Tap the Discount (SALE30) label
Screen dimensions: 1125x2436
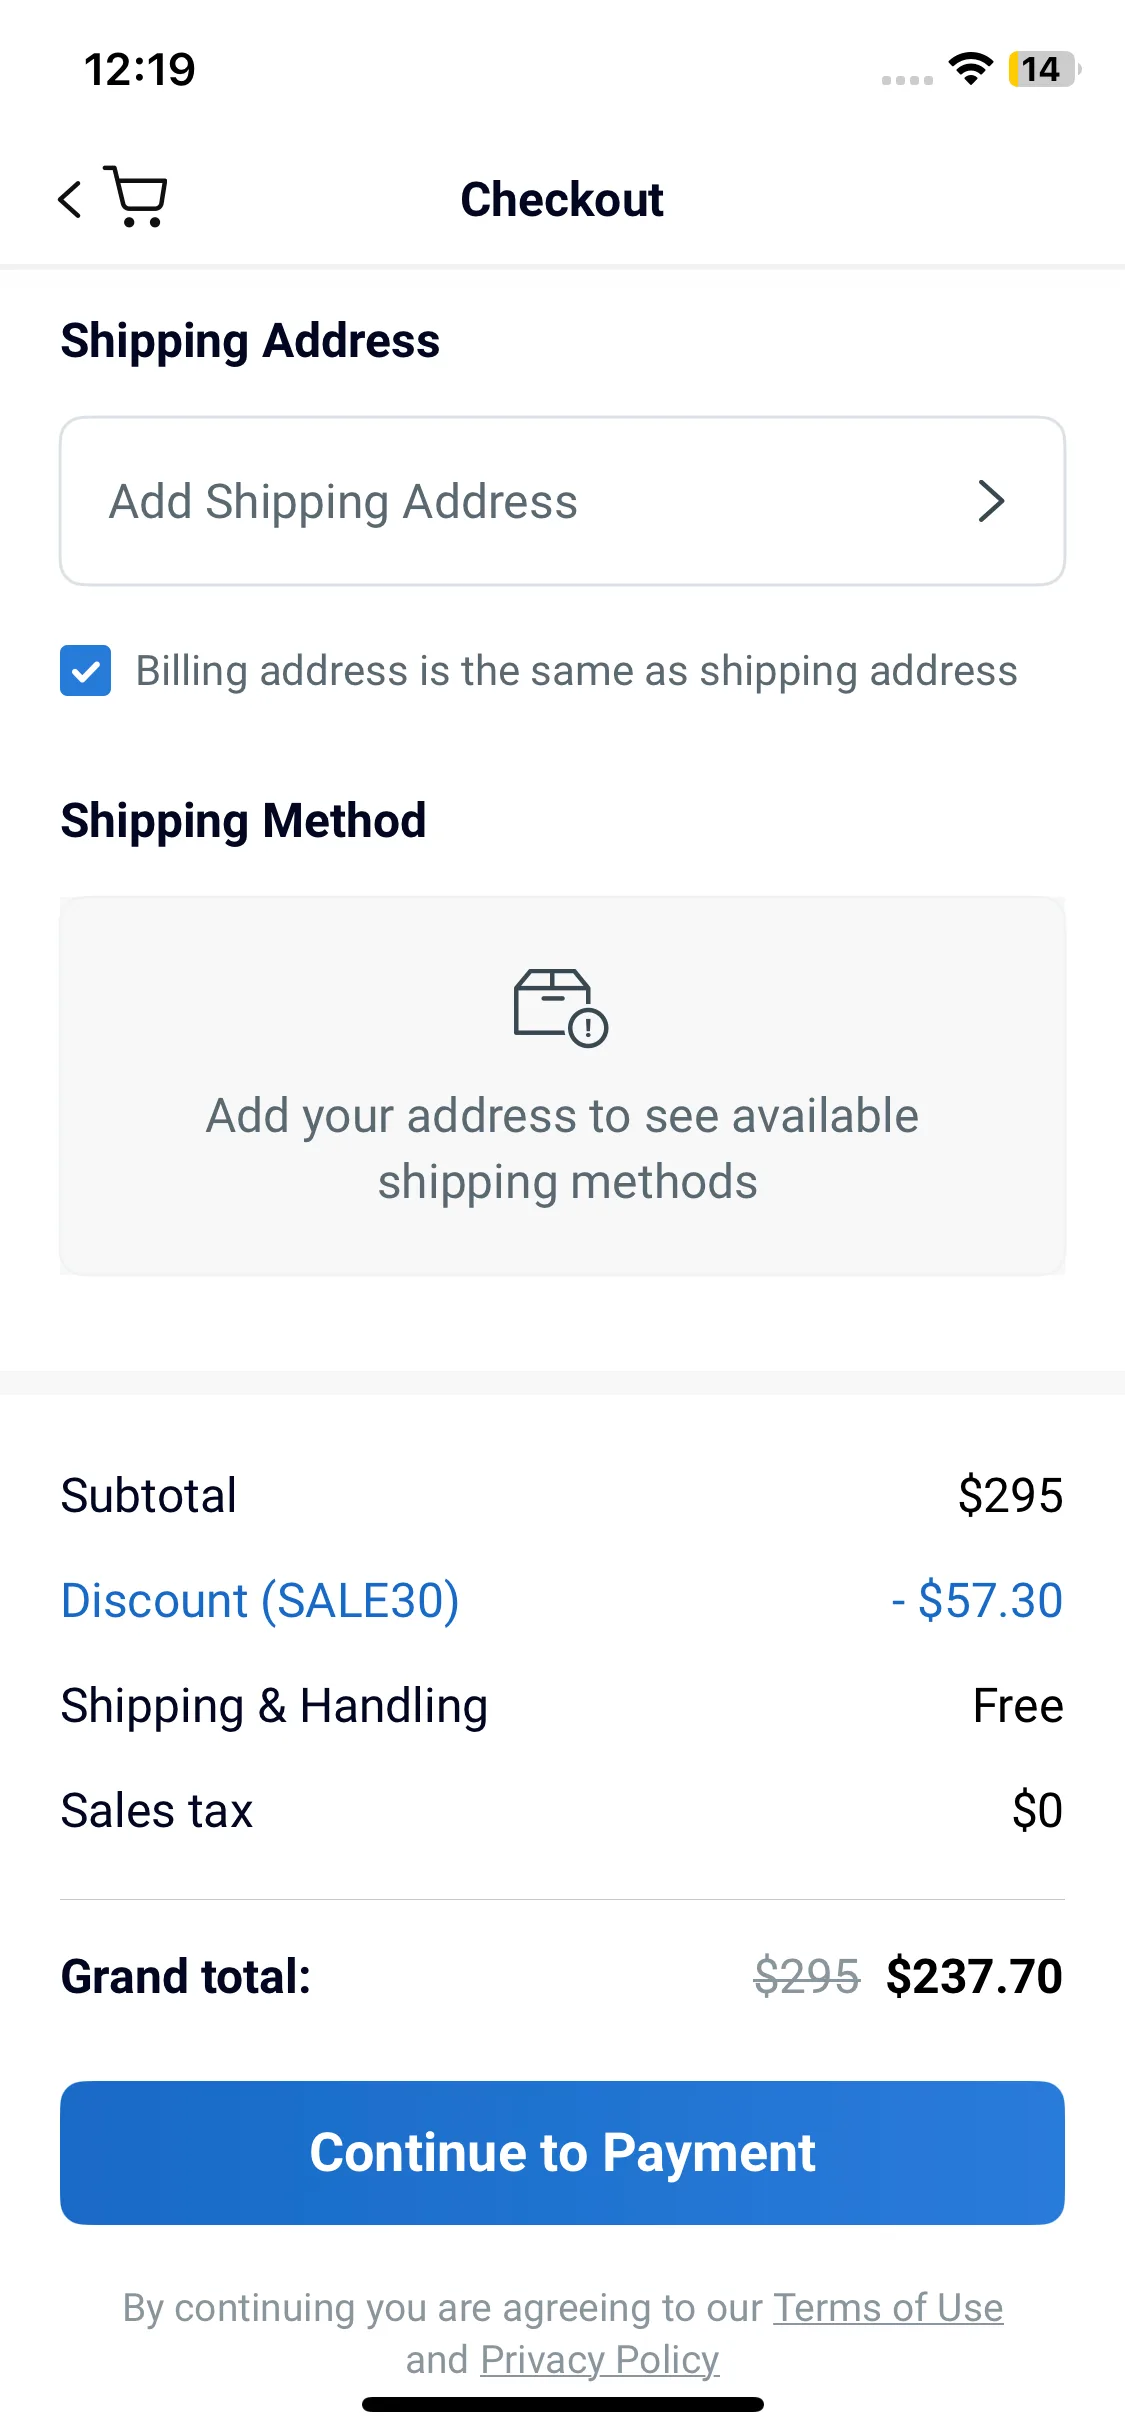coord(260,1600)
